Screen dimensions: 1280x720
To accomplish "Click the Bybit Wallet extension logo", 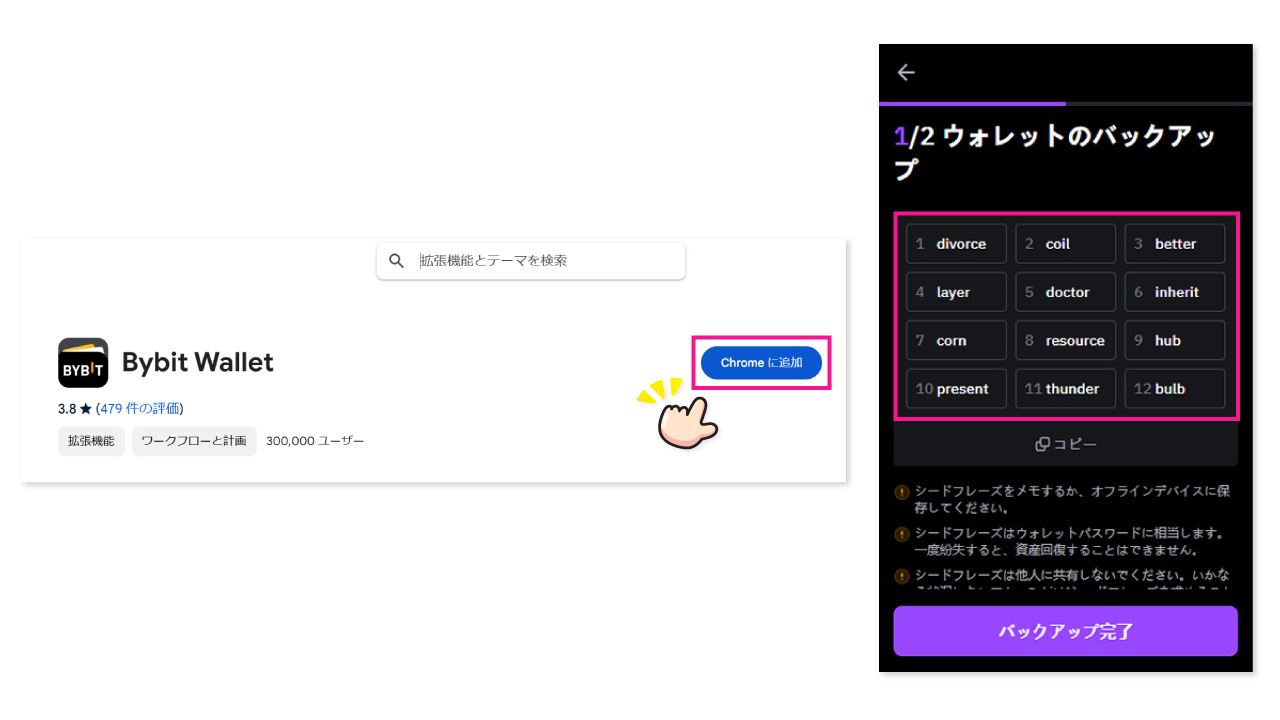I will pyautogui.click(x=83, y=362).
